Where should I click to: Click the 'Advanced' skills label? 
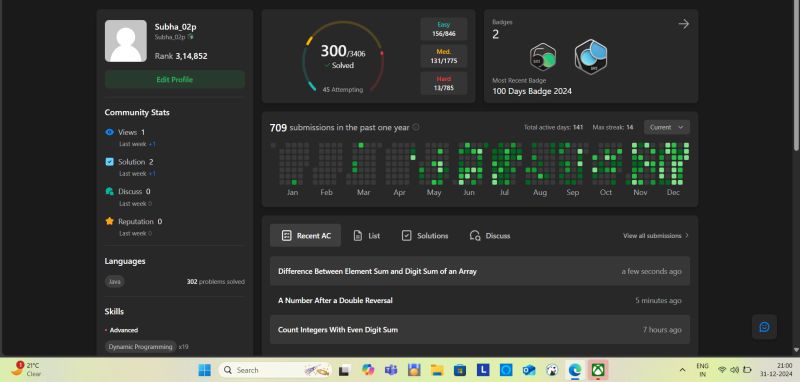124,330
